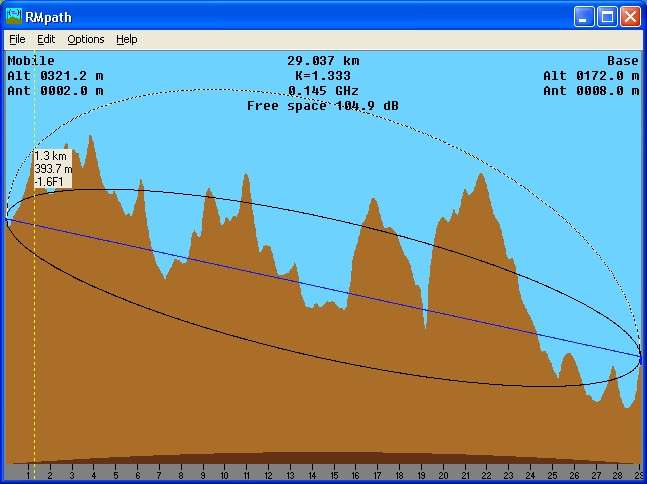The image size is (647, 484).
Task: Click the '29.037 km' path distance text
Action: coord(323,61)
